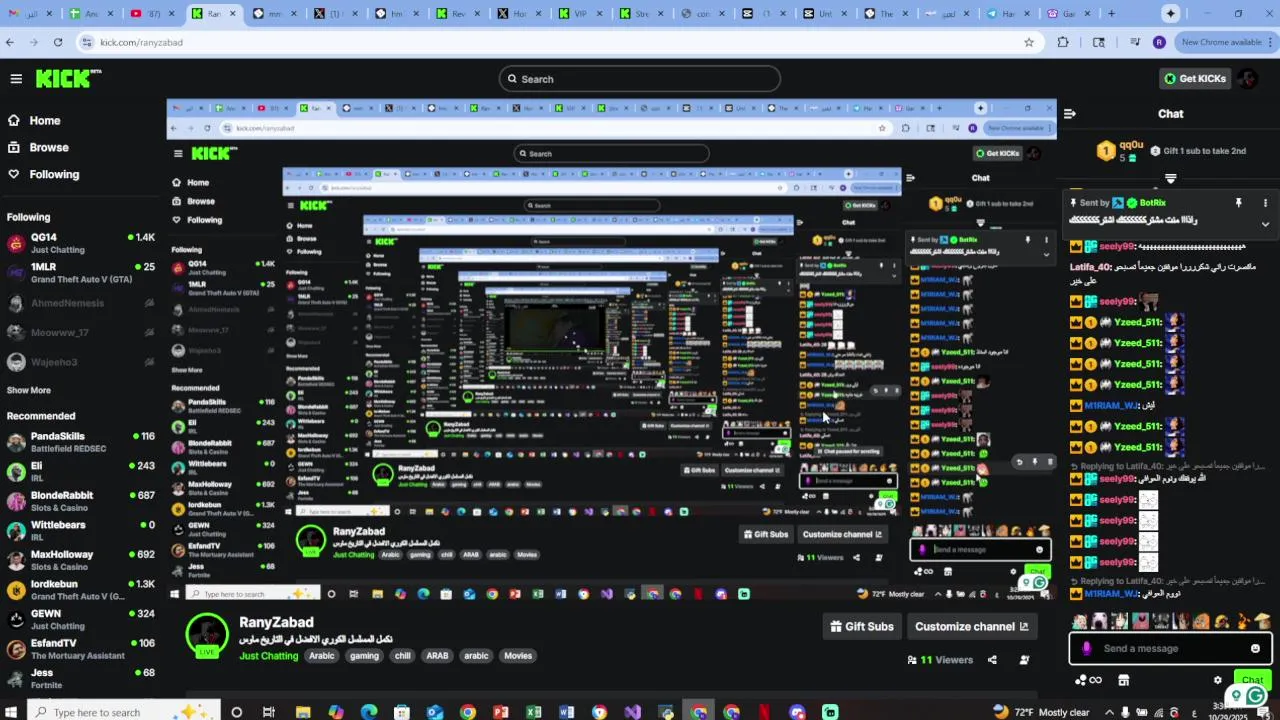Open File Explorer from taskbar
Screen dimensions: 1280x720
(303, 712)
